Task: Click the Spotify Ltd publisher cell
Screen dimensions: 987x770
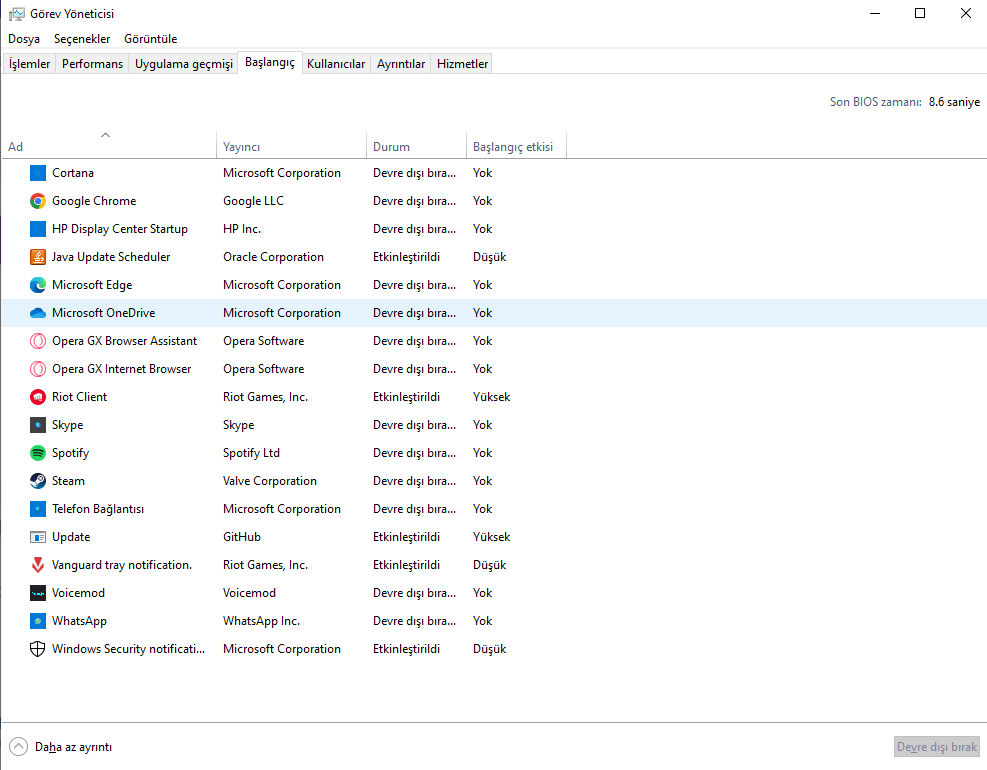Action: (x=251, y=453)
